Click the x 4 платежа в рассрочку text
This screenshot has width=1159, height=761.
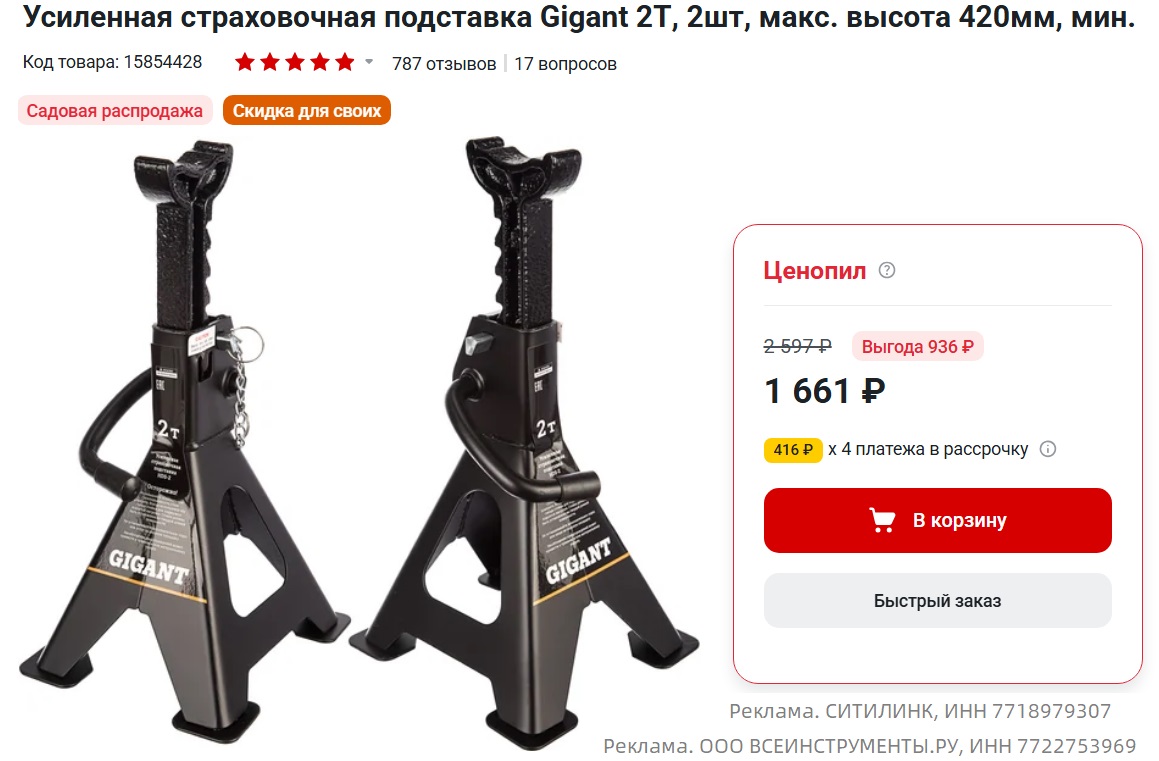click(928, 449)
